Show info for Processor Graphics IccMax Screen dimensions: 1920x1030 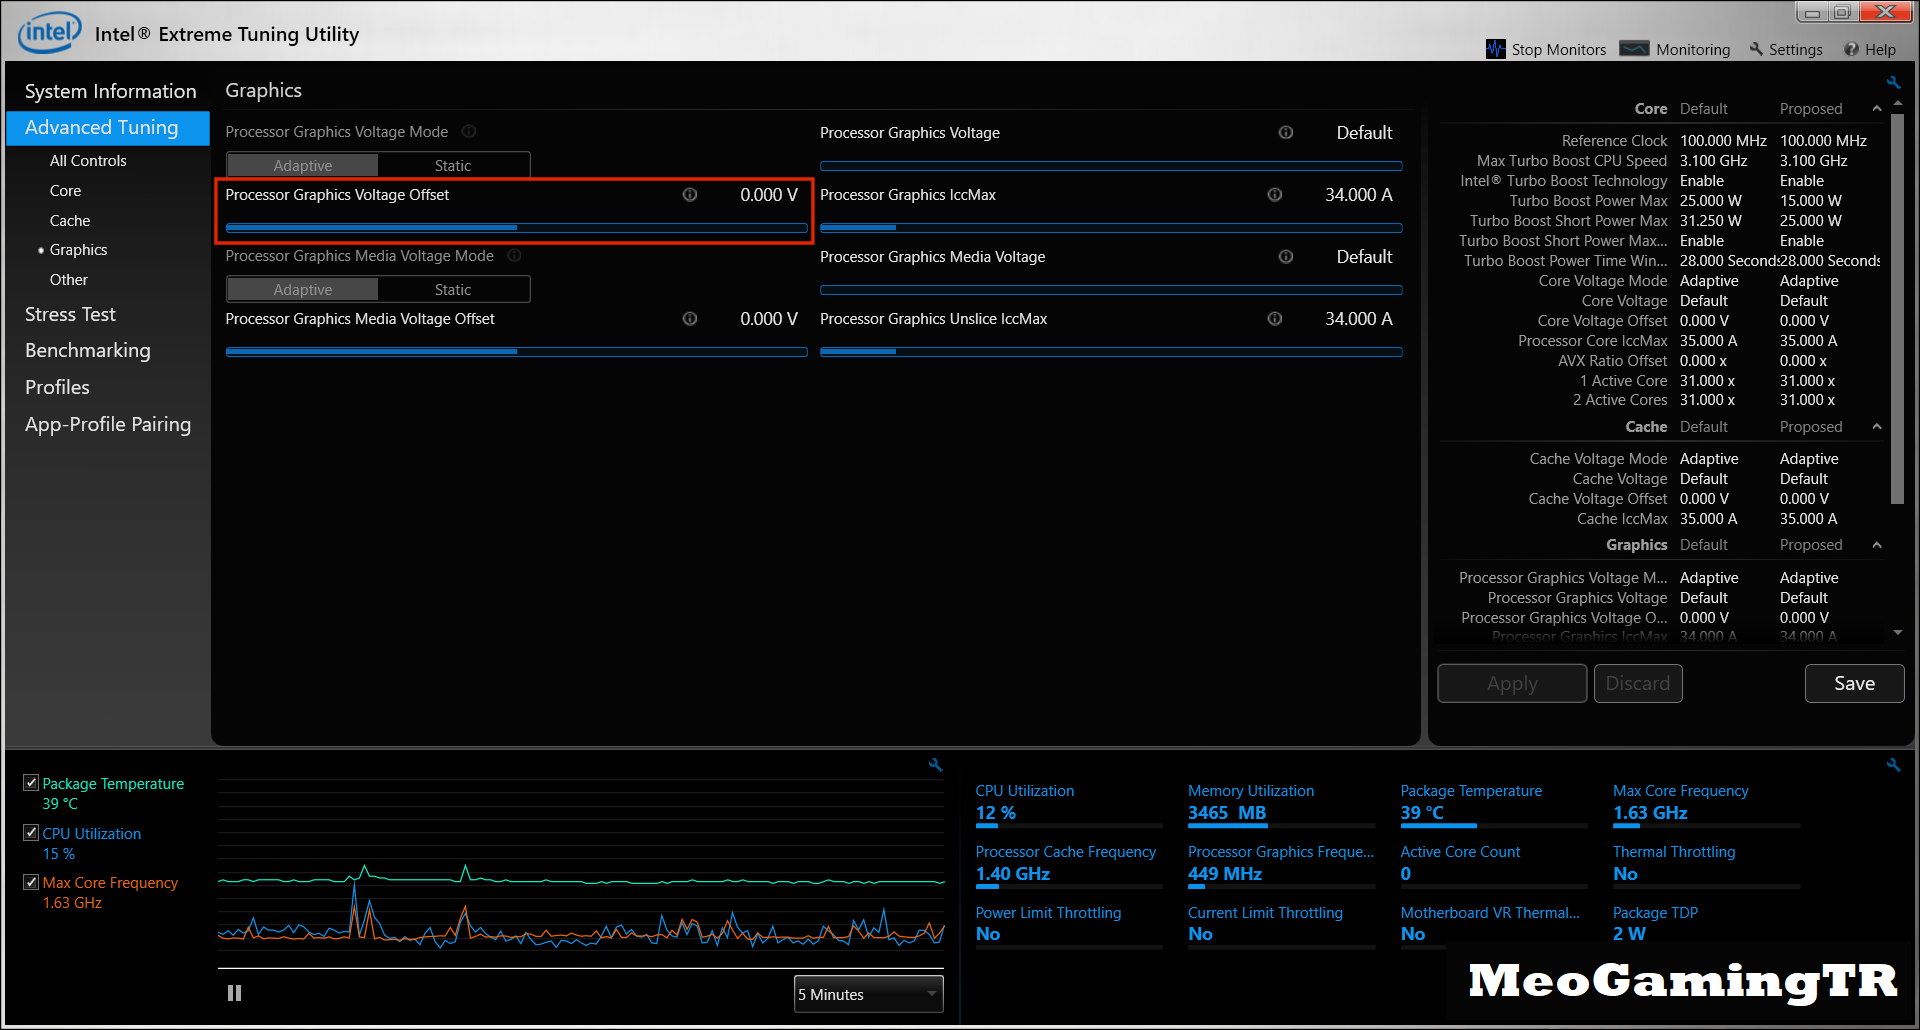[1275, 194]
